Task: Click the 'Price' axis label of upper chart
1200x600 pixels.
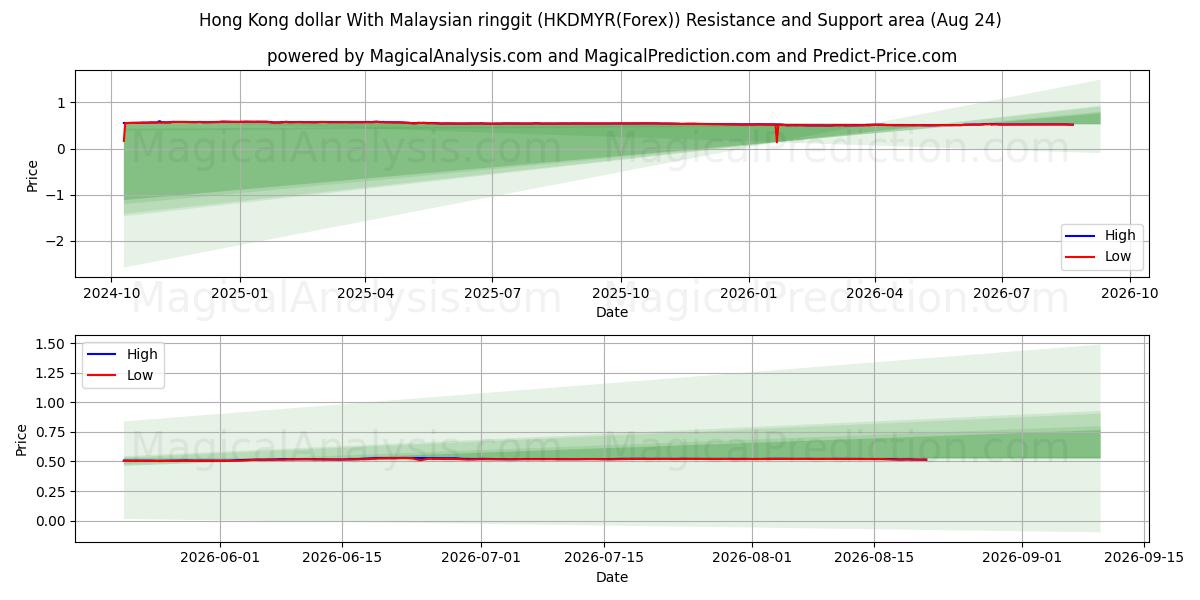Action: (x=32, y=174)
